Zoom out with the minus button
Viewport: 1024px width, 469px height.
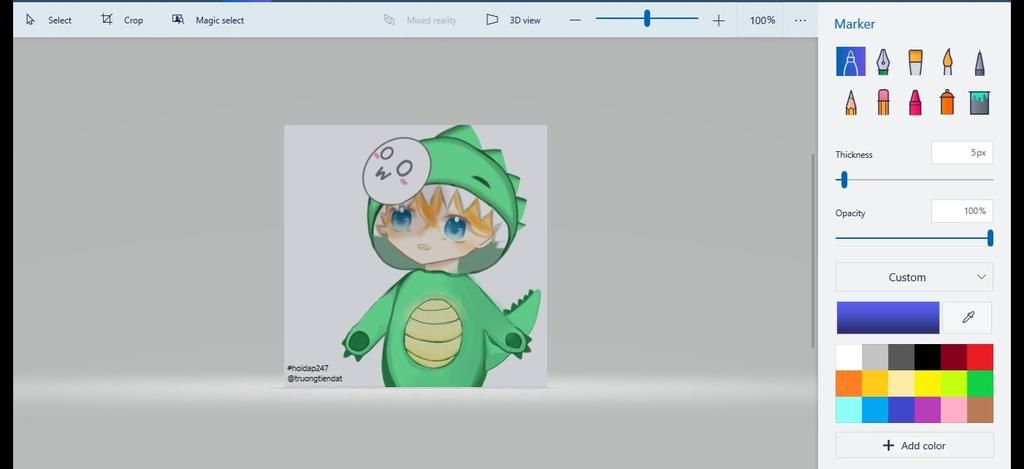(575, 20)
